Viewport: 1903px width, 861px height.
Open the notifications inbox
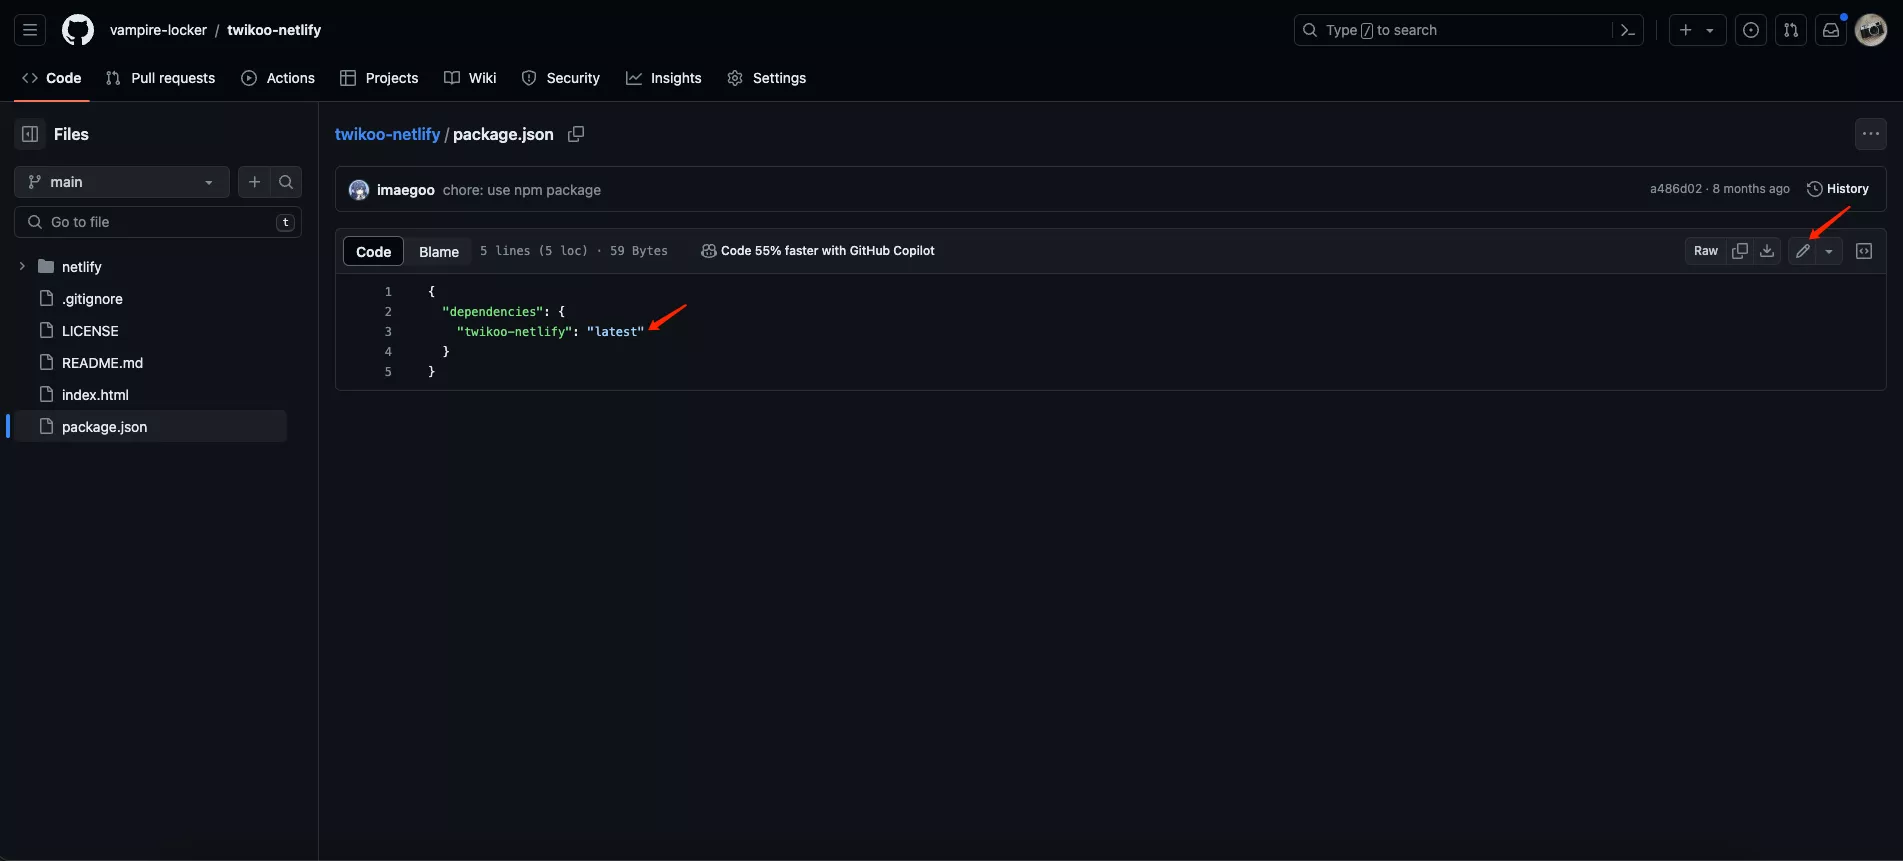point(1831,30)
